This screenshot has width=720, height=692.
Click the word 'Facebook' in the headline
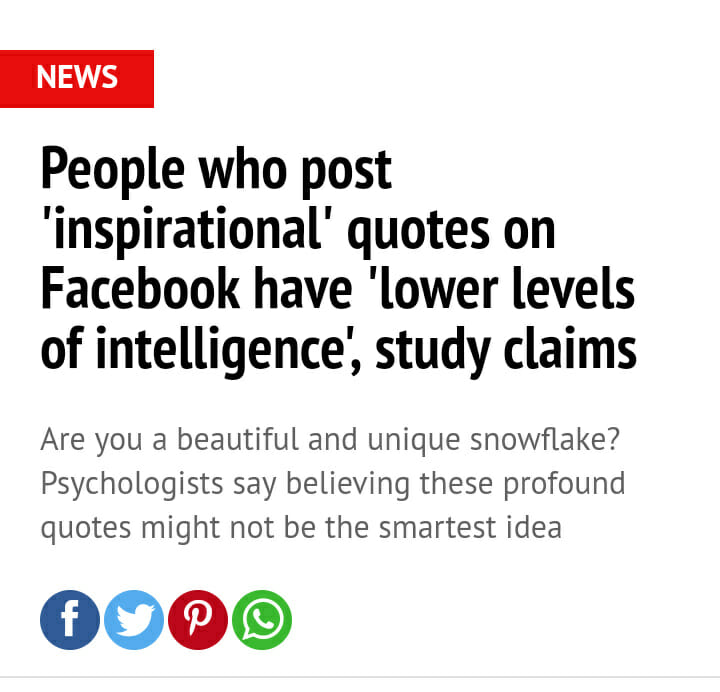coord(140,289)
